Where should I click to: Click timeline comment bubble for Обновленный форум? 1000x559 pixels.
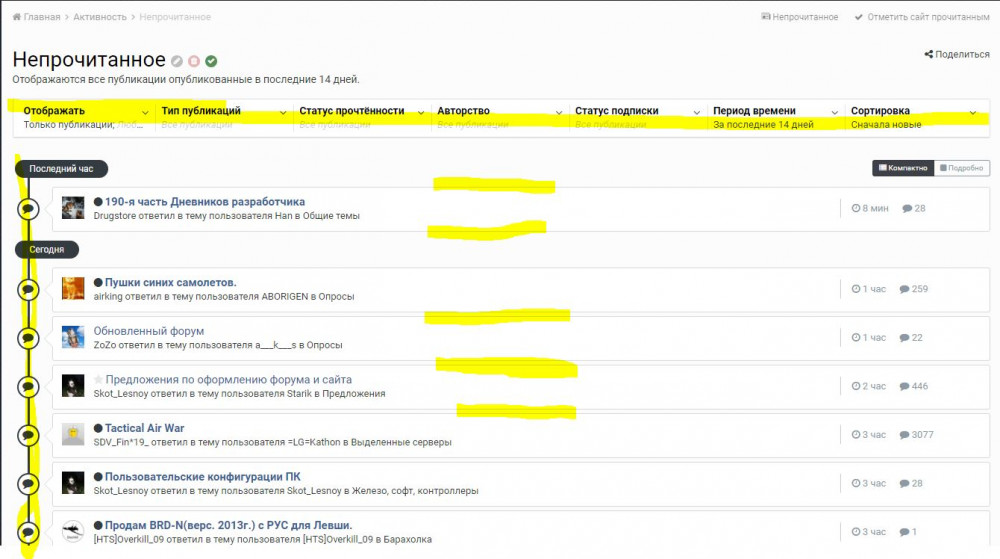(x=28, y=338)
